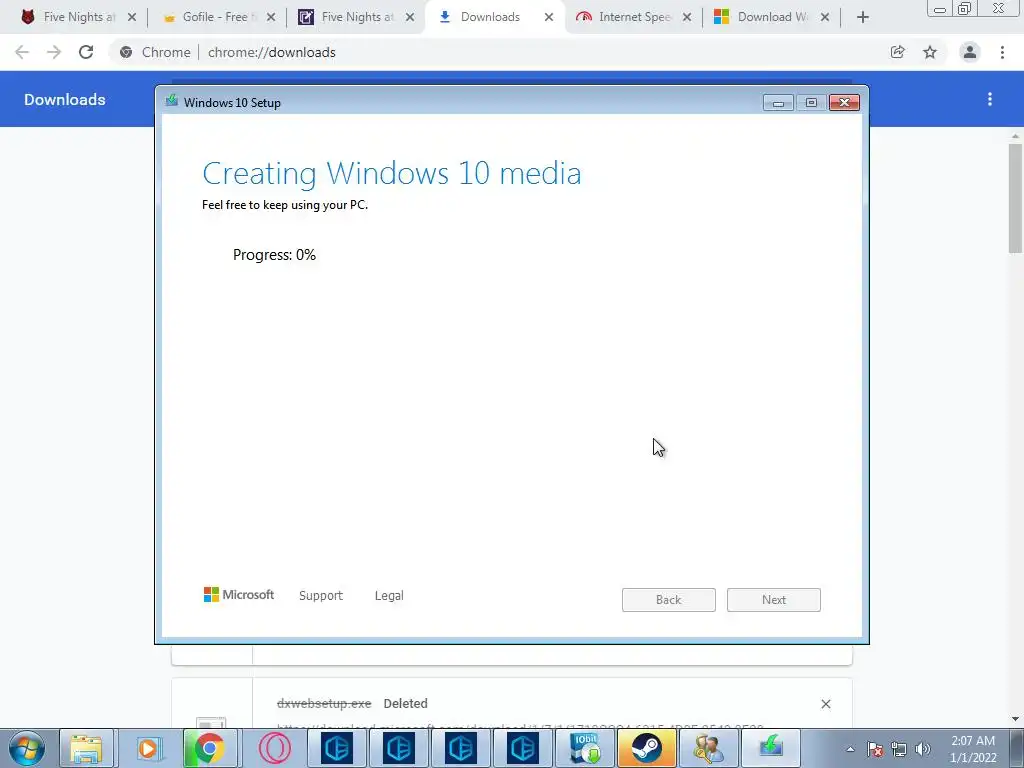Click the Downloads page heading
Image resolution: width=1024 pixels, height=768 pixels.
pos(65,99)
